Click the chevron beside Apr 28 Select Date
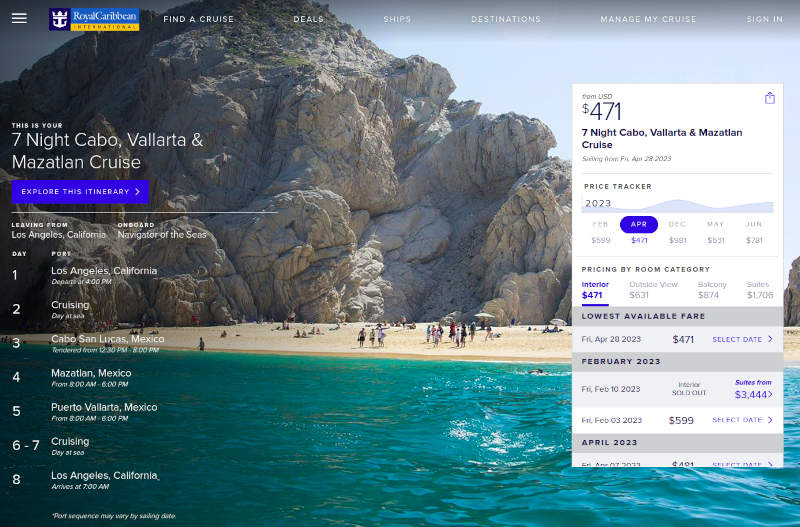Image resolution: width=800 pixels, height=527 pixels. point(770,339)
